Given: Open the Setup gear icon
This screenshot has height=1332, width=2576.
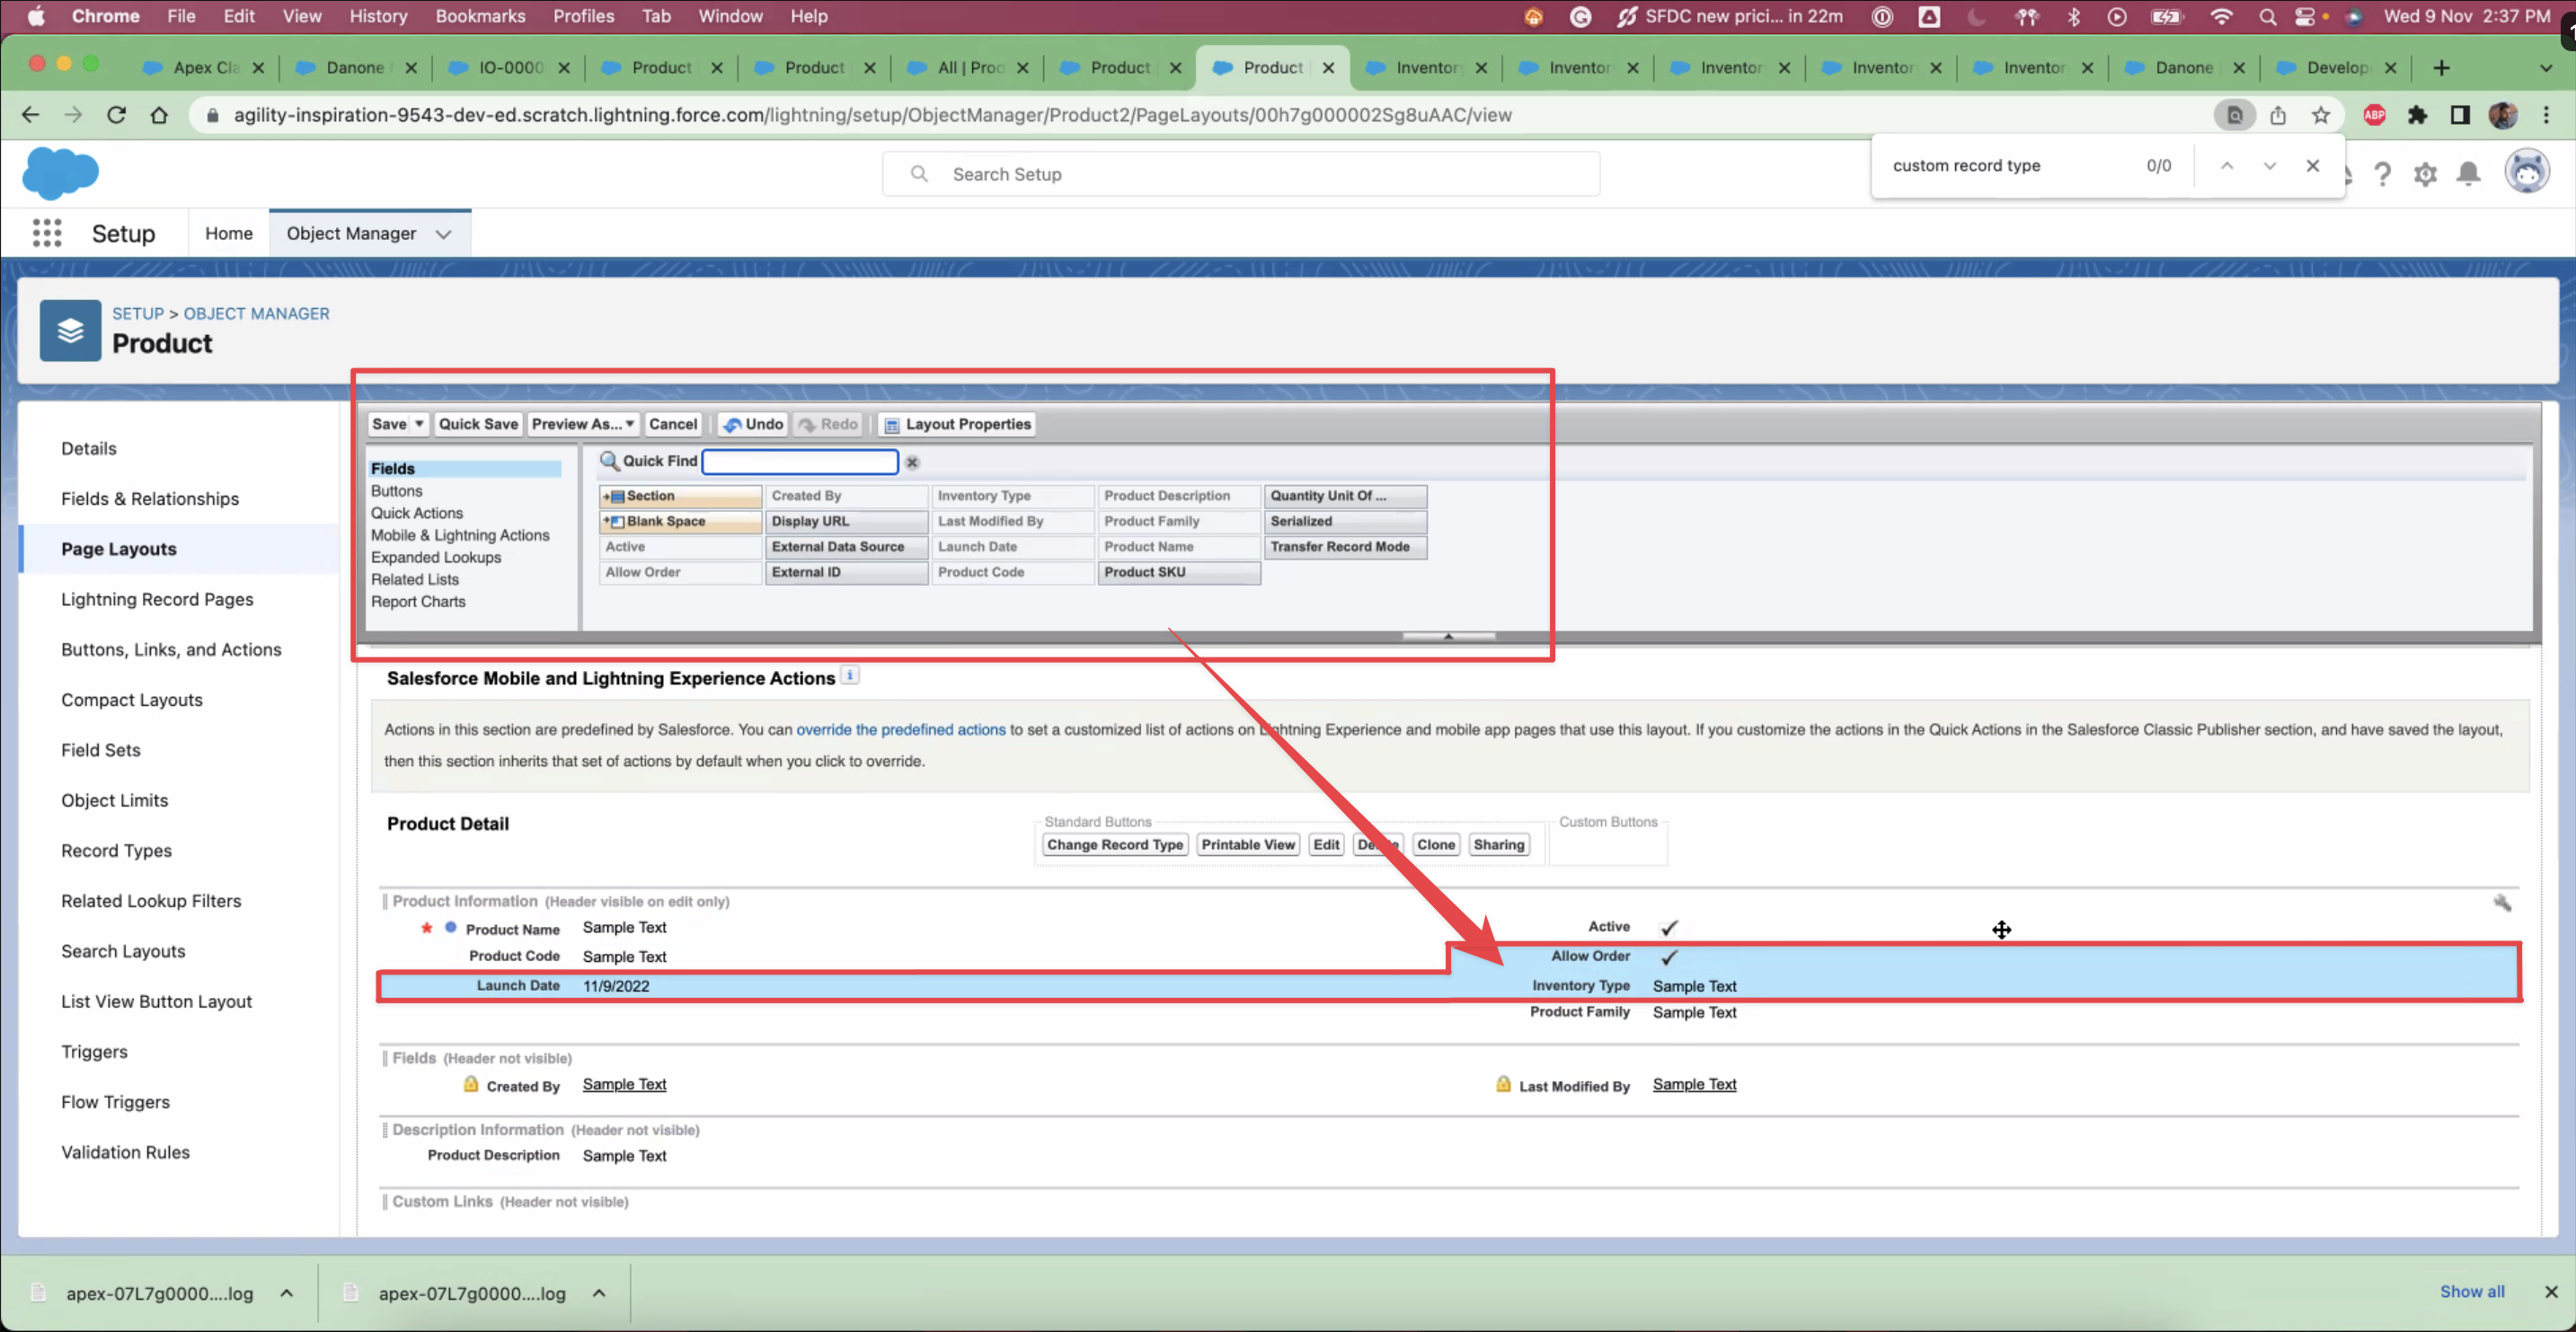Looking at the screenshot, I should coord(2425,174).
